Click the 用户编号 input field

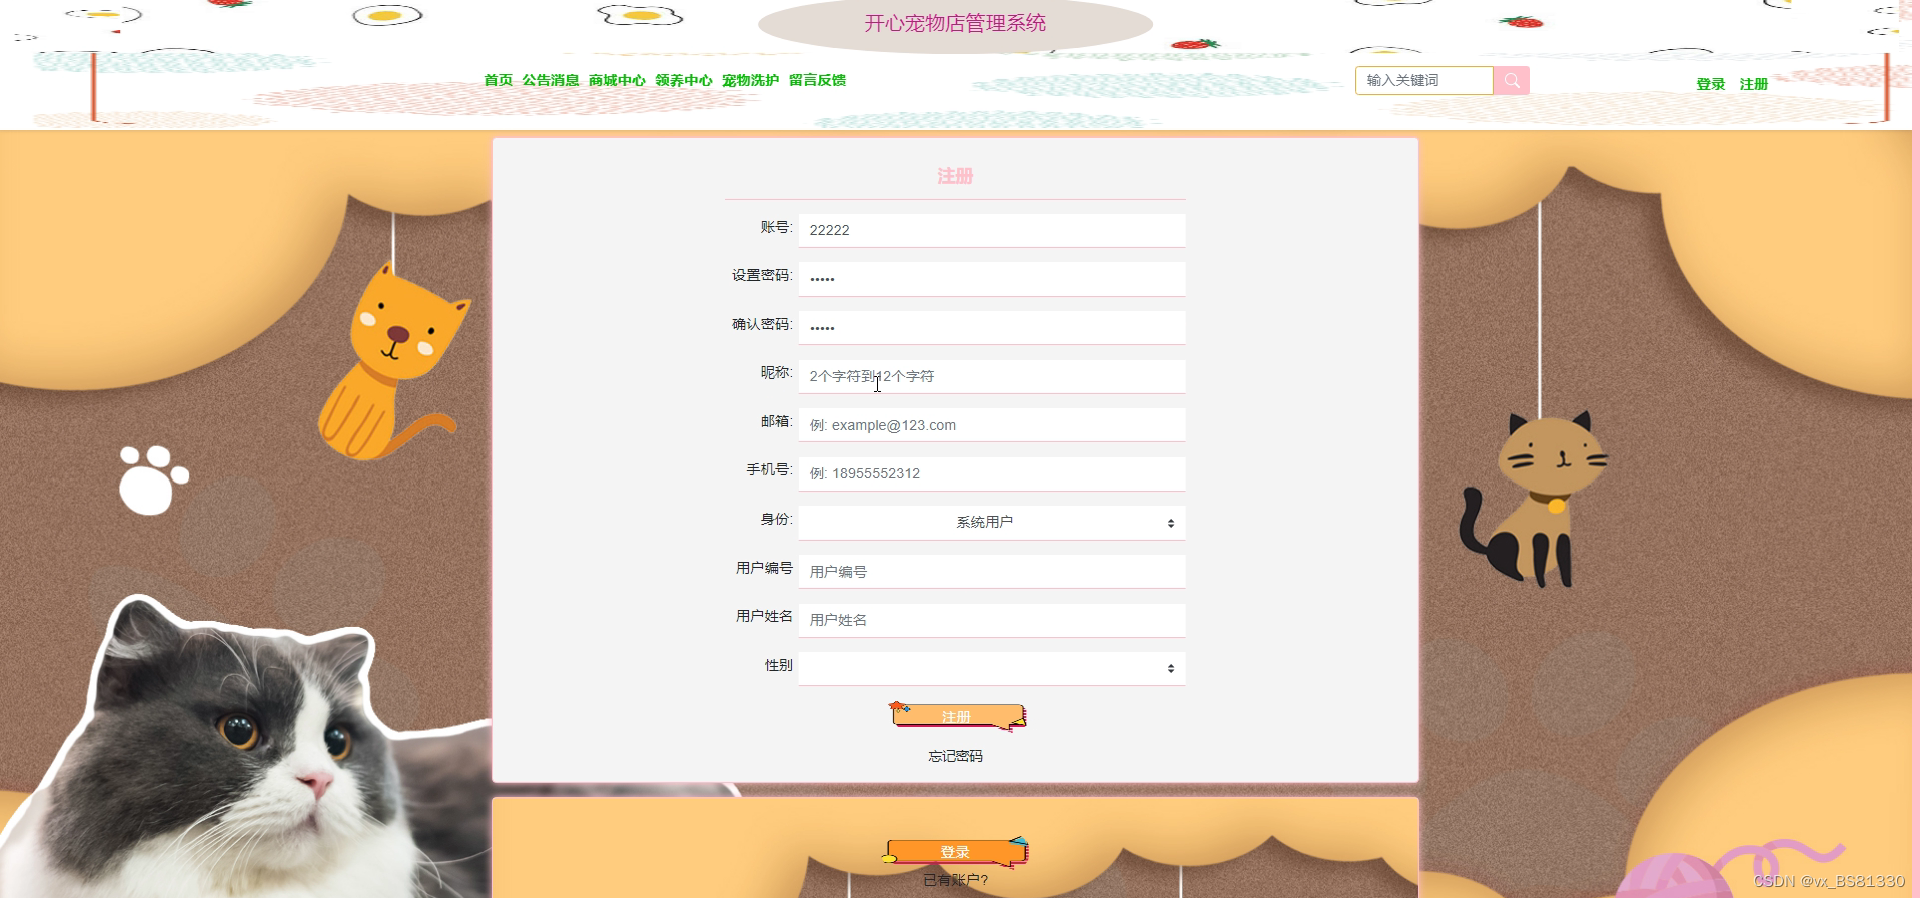992,571
